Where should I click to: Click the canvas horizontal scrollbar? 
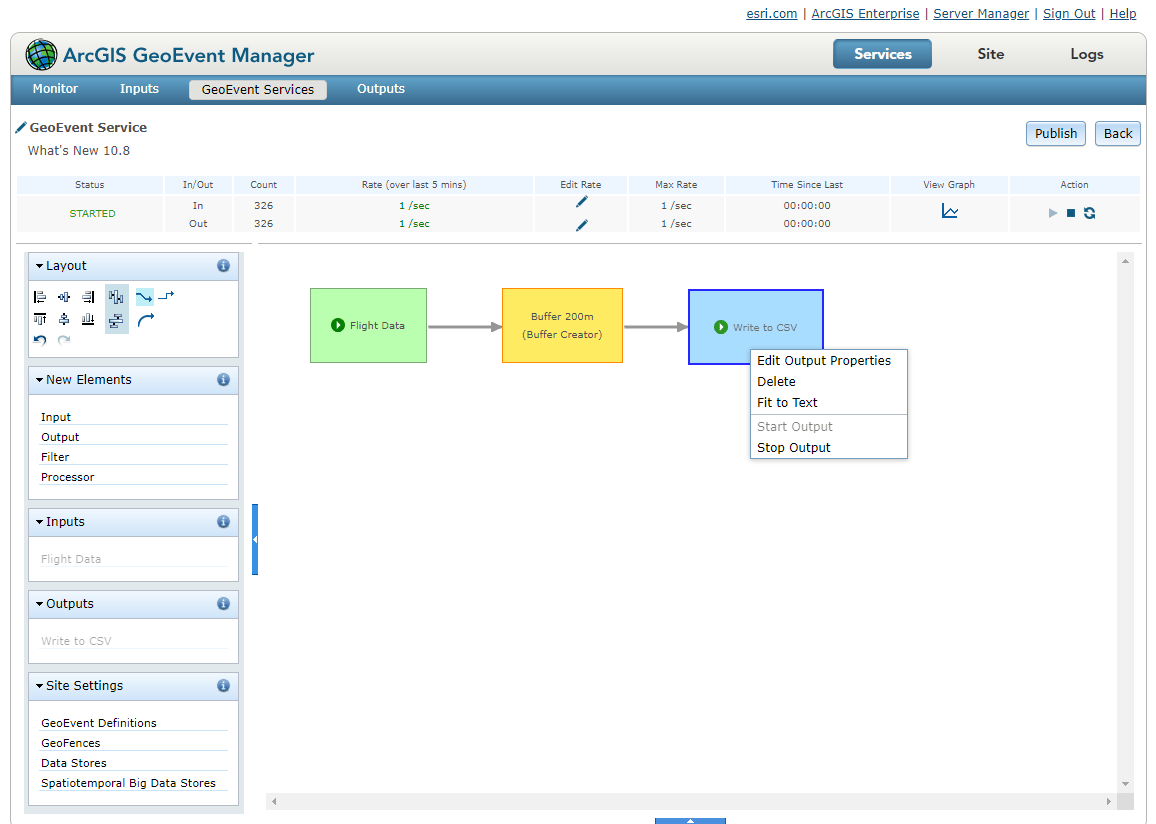(690, 800)
